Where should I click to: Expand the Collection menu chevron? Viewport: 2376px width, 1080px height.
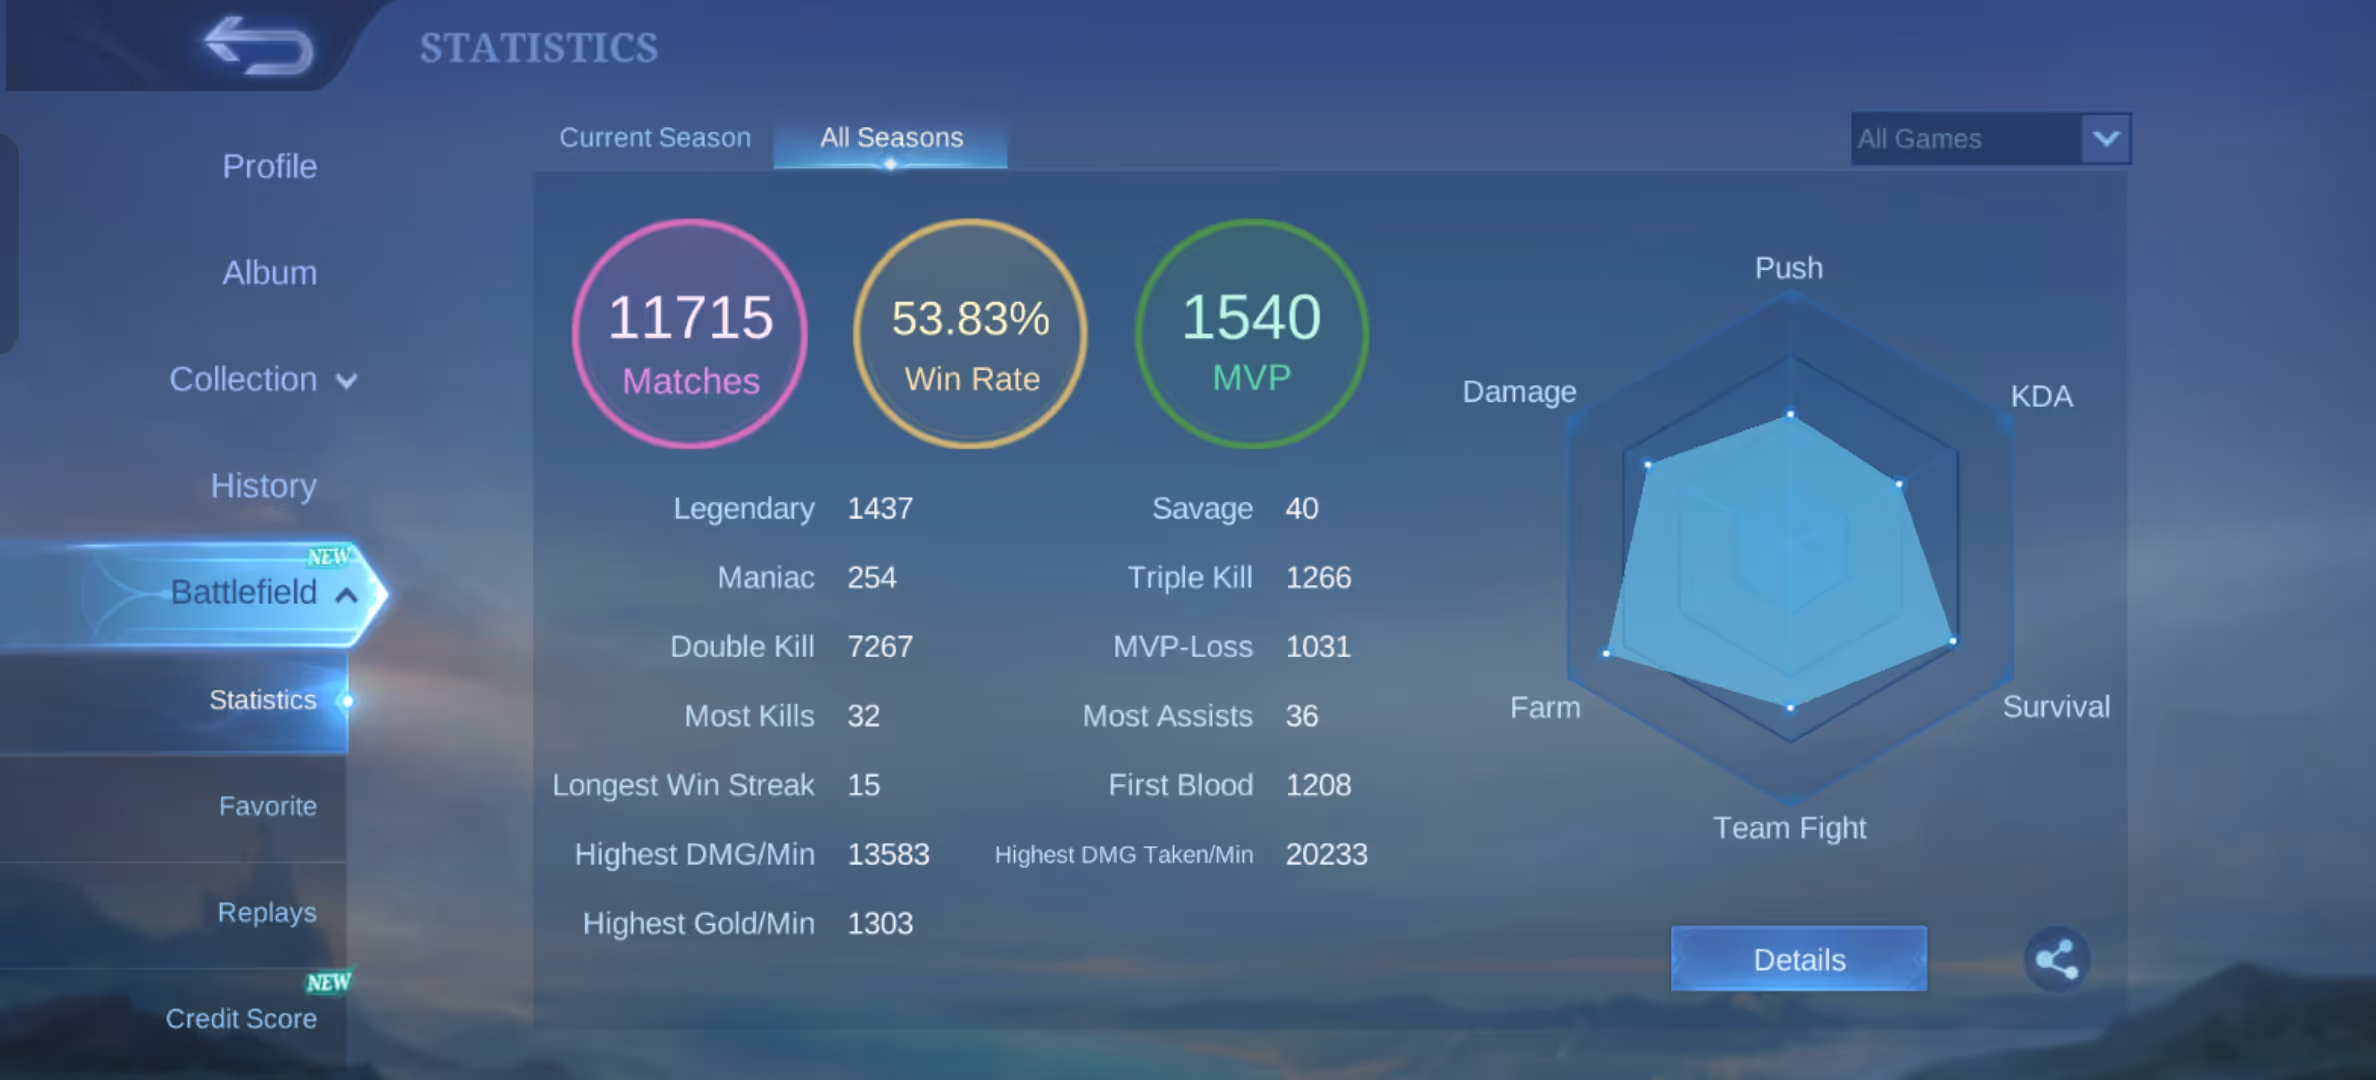[346, 381]
